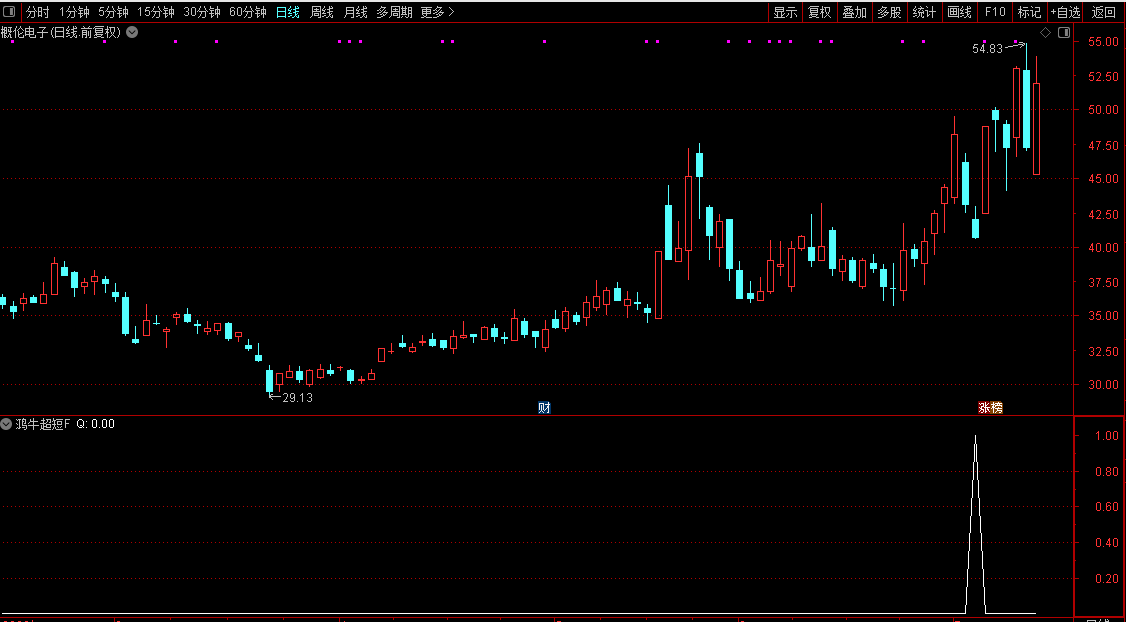Click the 0.20 indicator axis label

(1107, 578)
